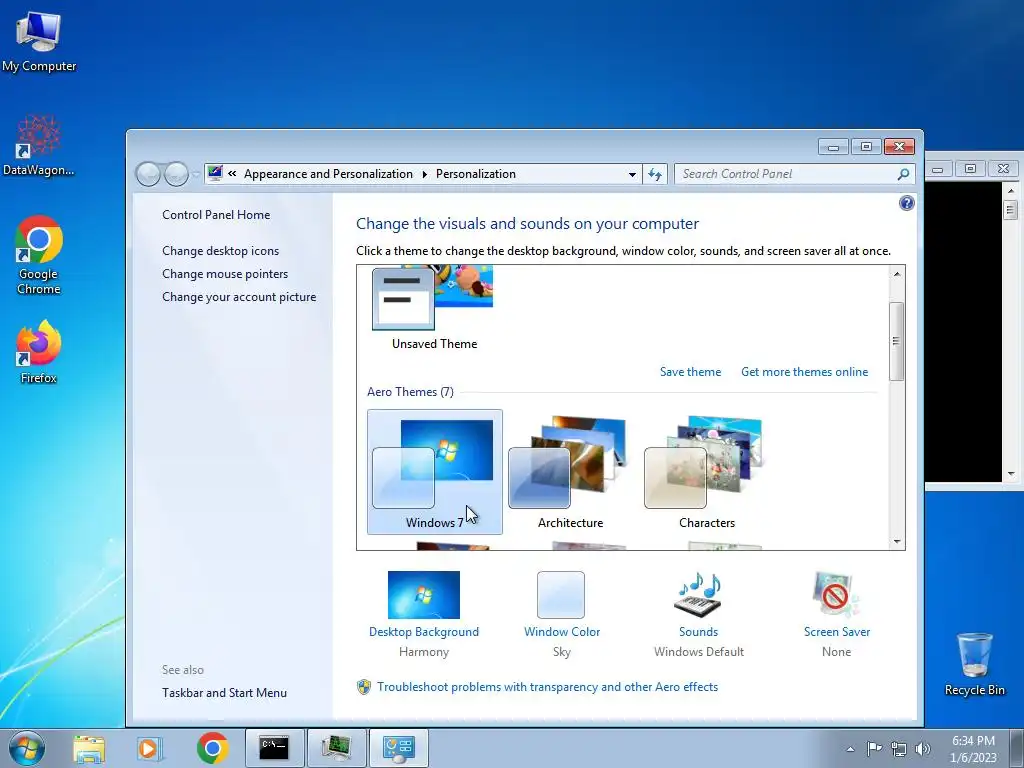Image resolution: width=1024 pixels, height=768 pixels.
Task: Open Sounds settings icon
Action: point(698,595)
